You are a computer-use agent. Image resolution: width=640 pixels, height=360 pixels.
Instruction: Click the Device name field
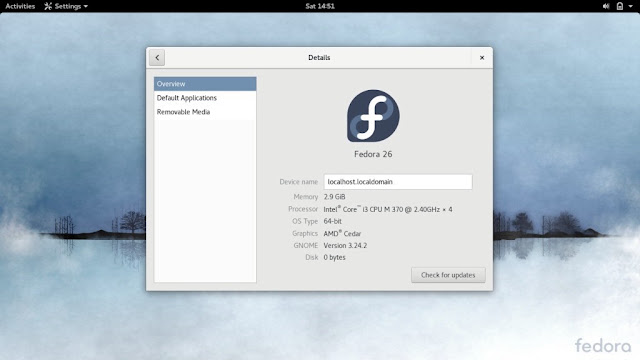pyautogui.click(x=398, y=182)
